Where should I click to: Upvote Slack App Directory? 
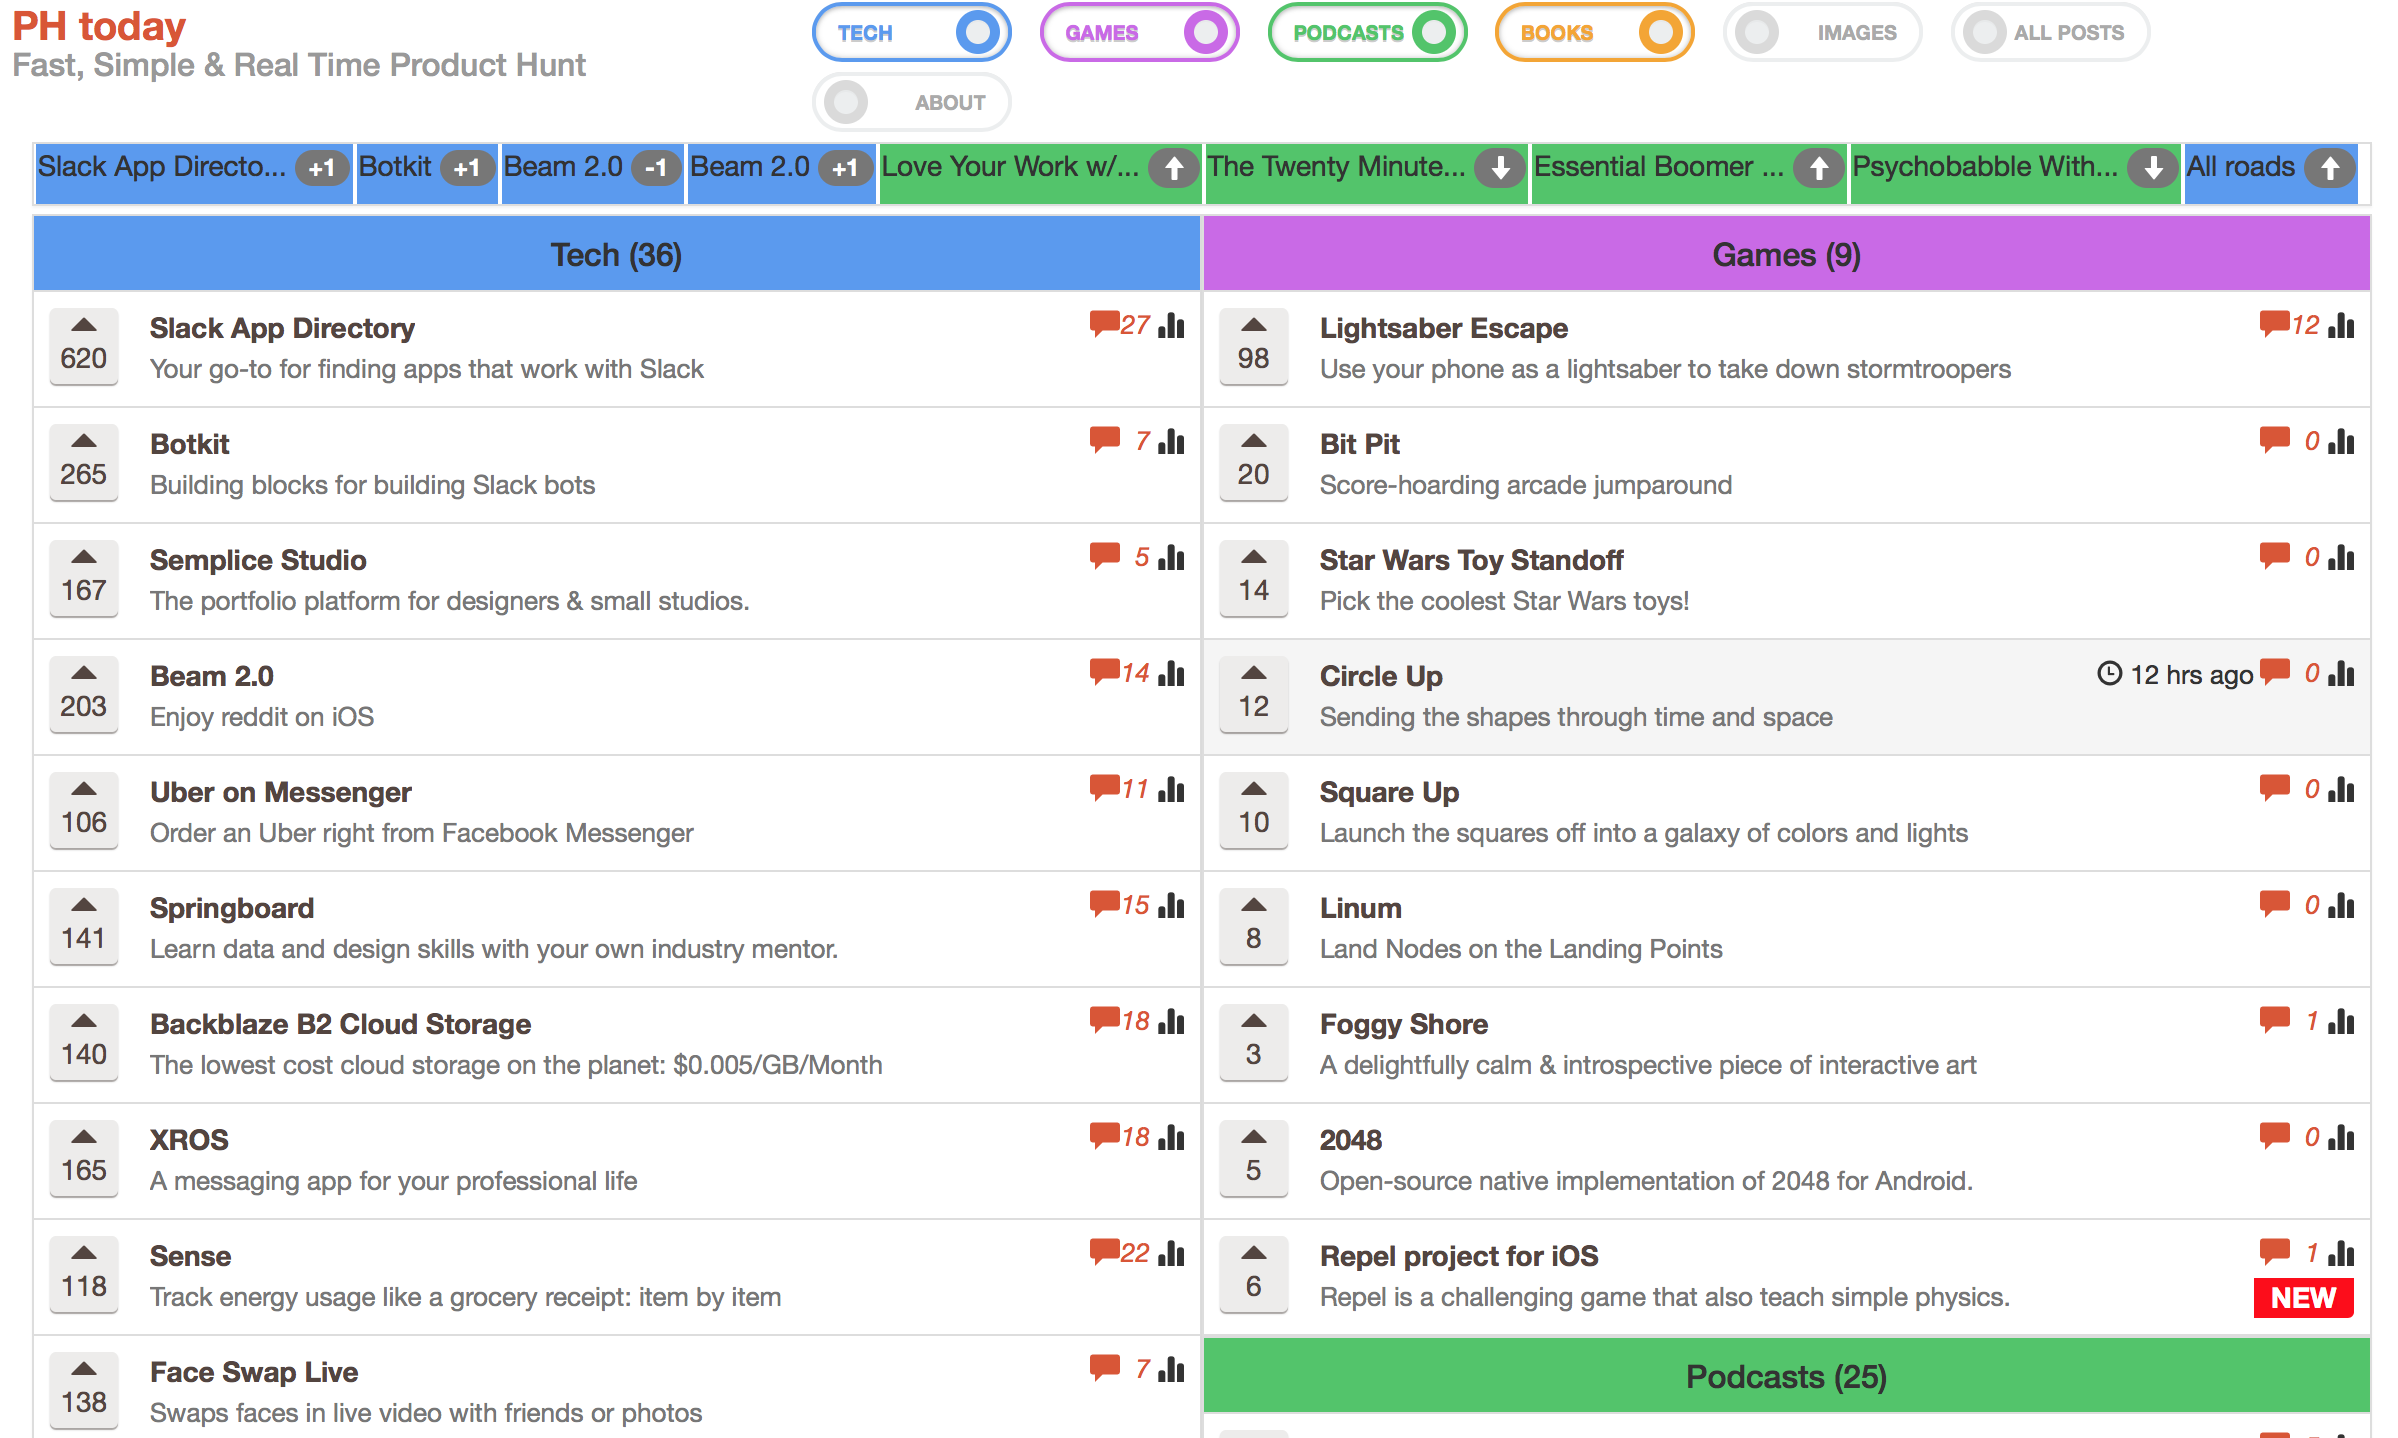pyautogui.click(x=84, y=346)
